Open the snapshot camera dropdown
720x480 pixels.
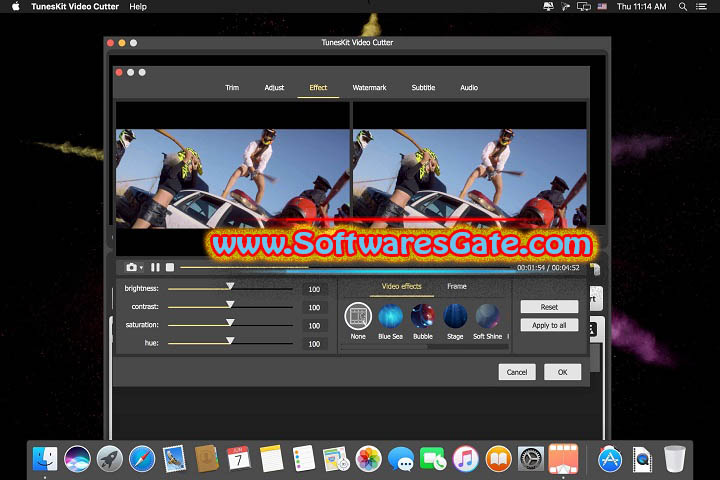(134, 267)
